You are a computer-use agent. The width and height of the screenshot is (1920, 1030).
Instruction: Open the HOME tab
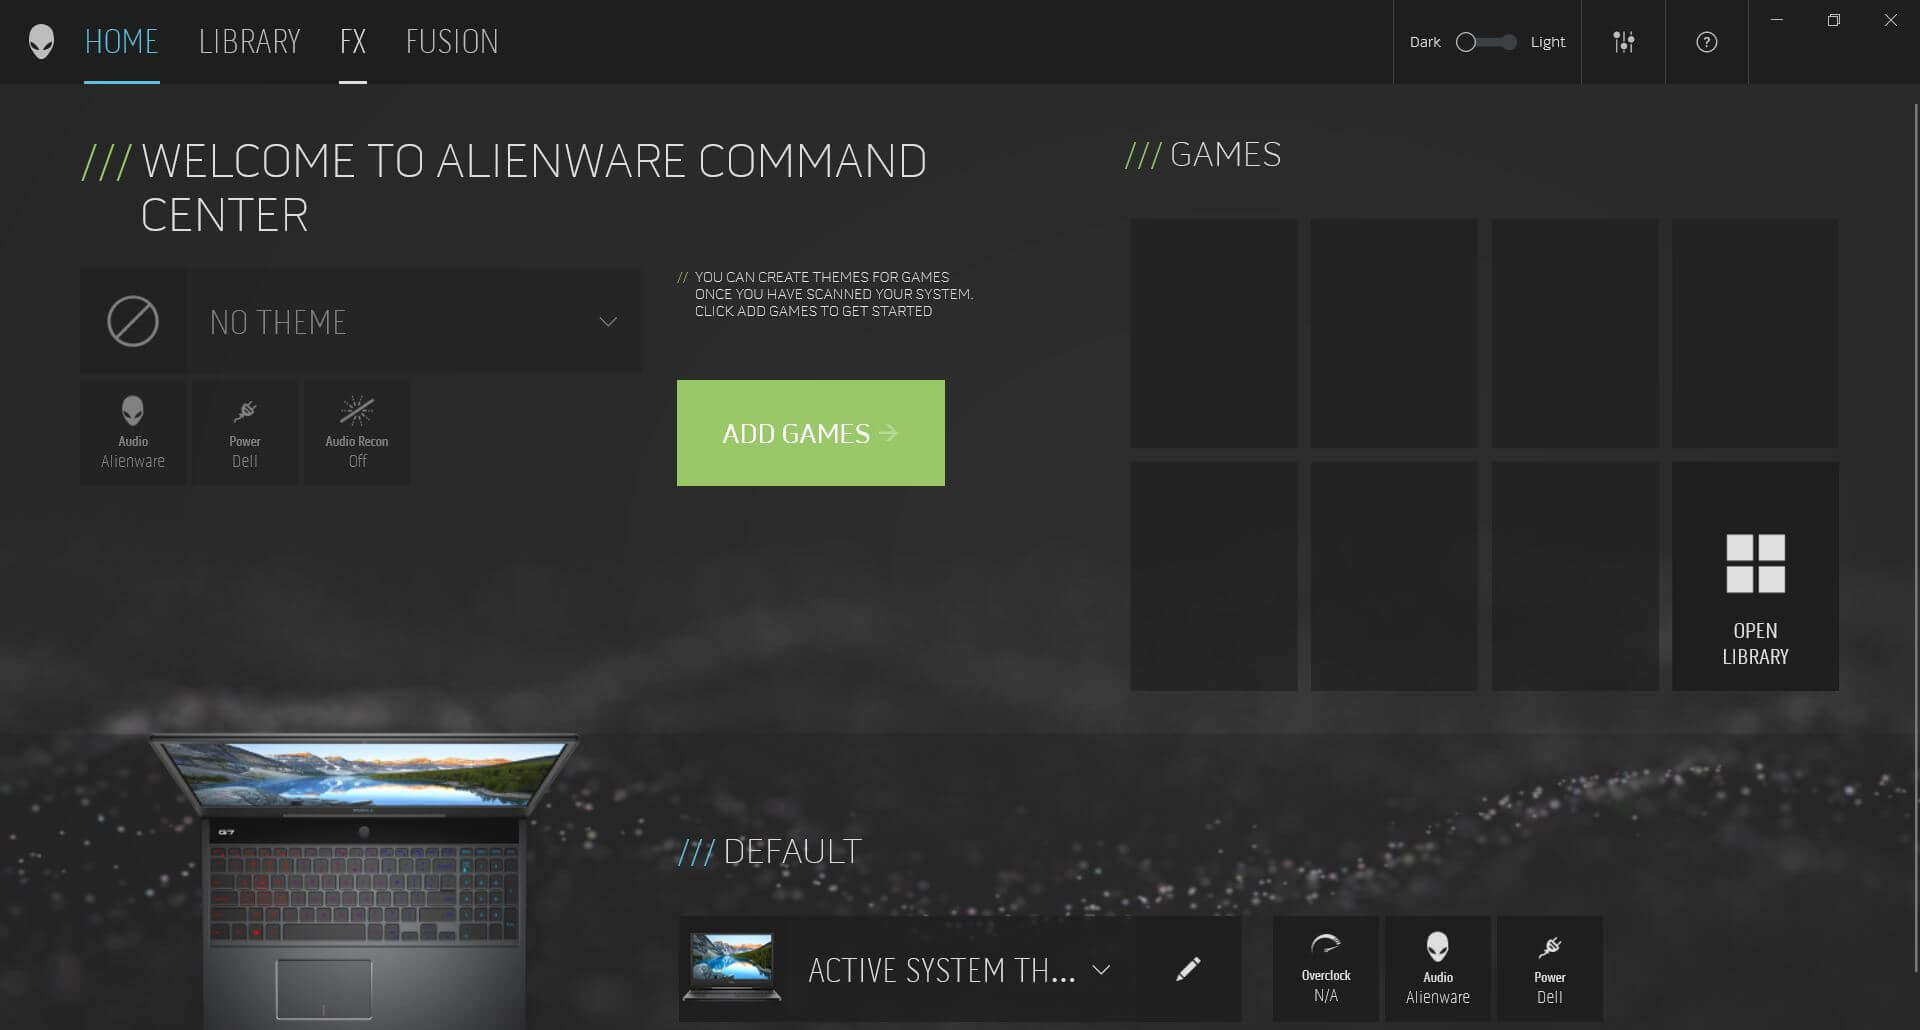tap(121, 42)
